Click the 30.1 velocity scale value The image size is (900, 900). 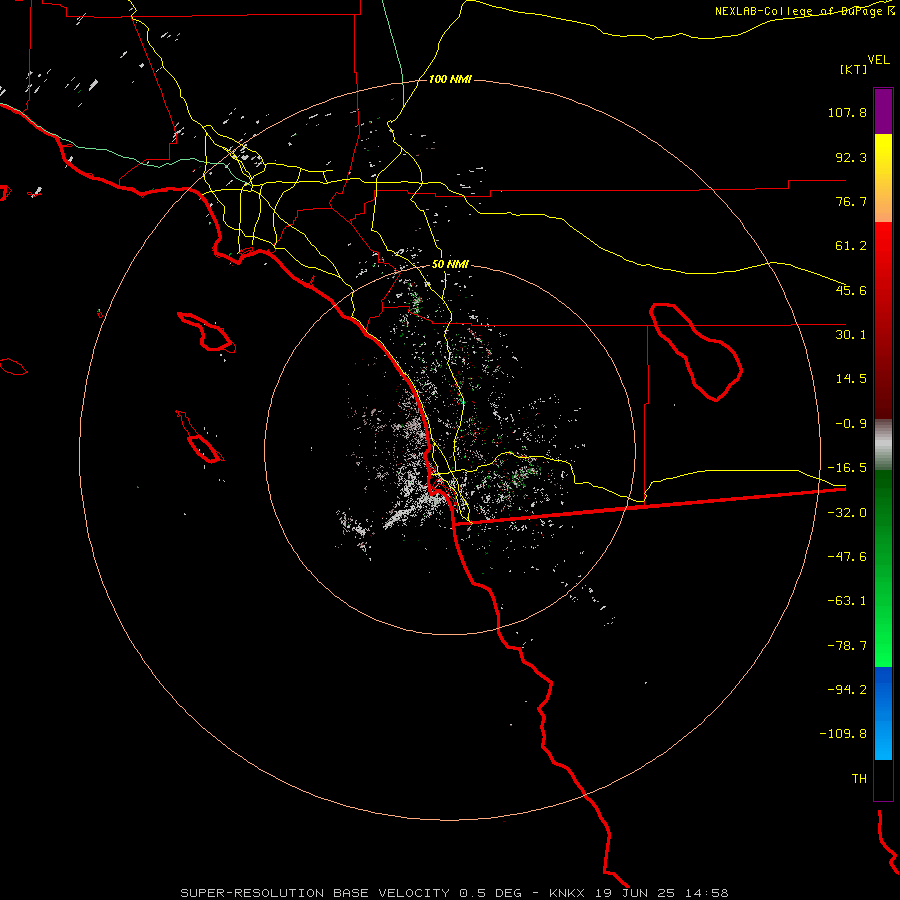tap(851, 335)
